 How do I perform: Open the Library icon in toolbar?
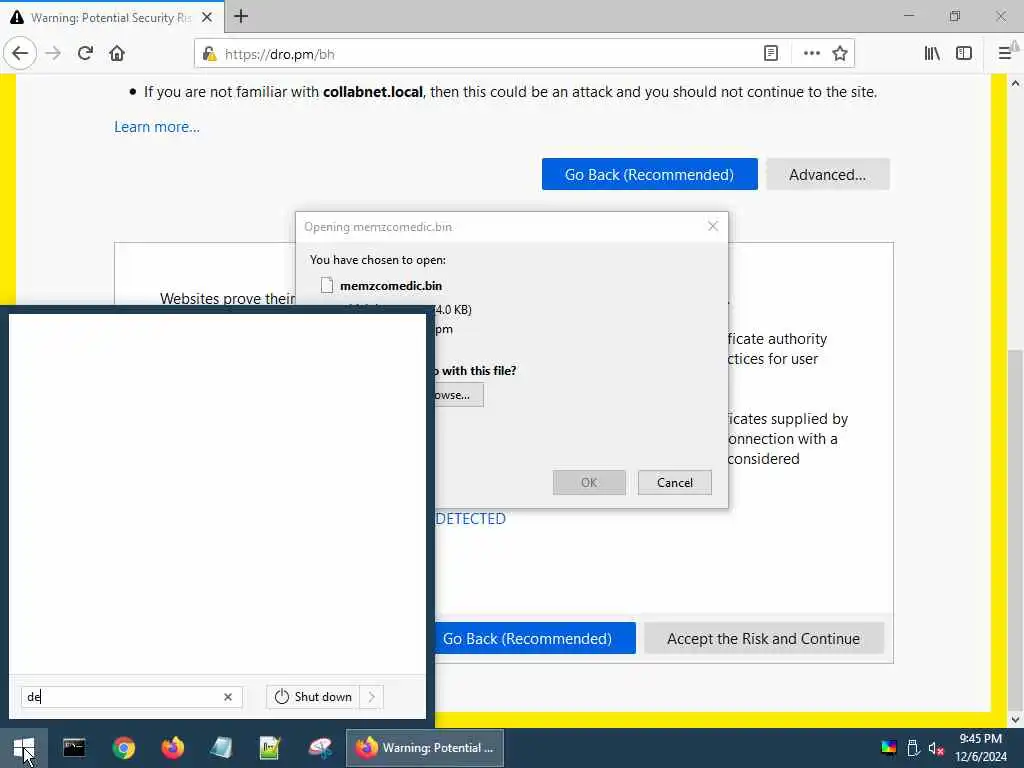pos(932,54)
